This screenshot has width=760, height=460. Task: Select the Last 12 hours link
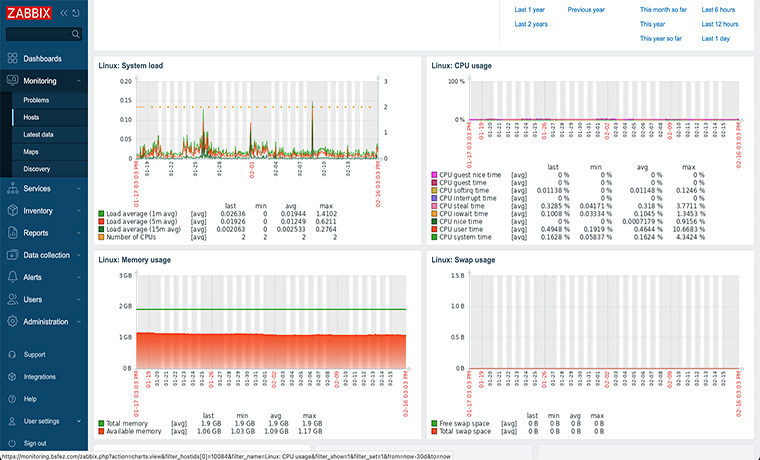(719, 24)
